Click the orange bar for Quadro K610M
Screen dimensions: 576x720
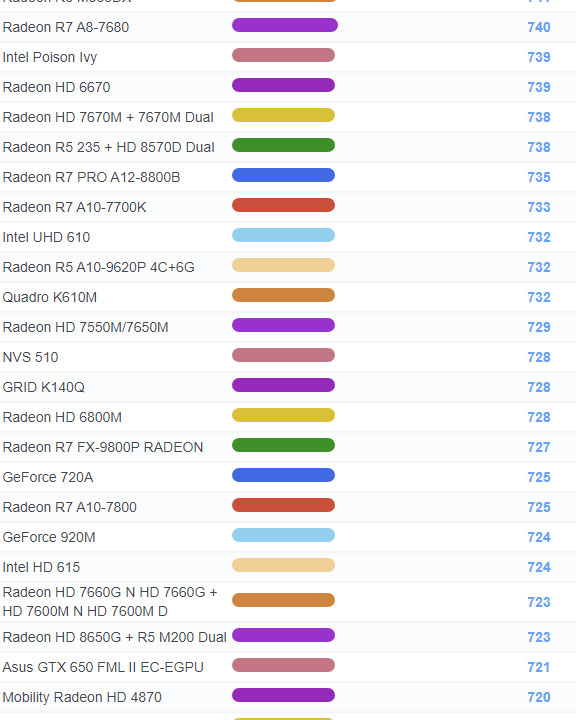[x=283, y=295]
